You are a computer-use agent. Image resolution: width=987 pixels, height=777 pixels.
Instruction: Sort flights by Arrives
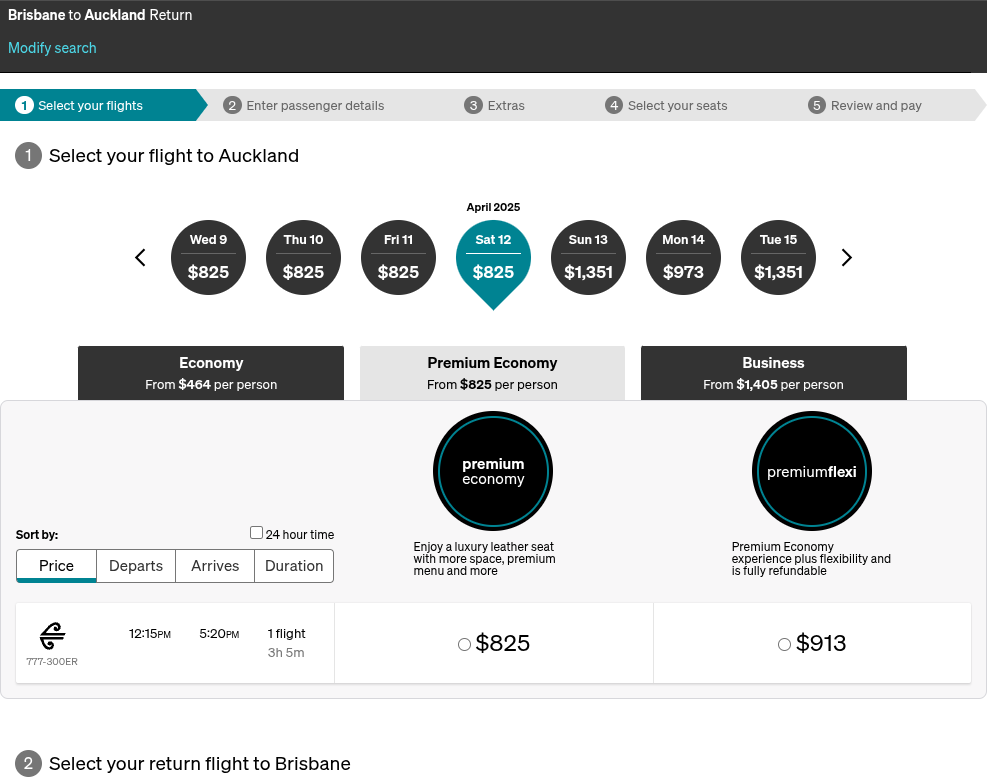tap(215, 566)
